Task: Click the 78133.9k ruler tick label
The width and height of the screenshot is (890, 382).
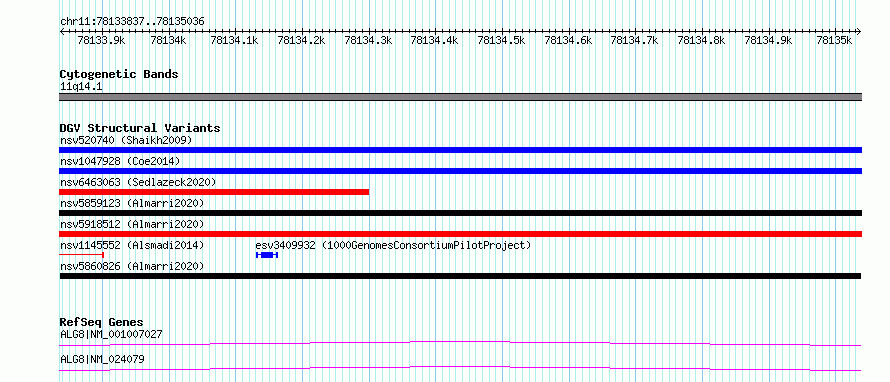Action: click(102, 40)
